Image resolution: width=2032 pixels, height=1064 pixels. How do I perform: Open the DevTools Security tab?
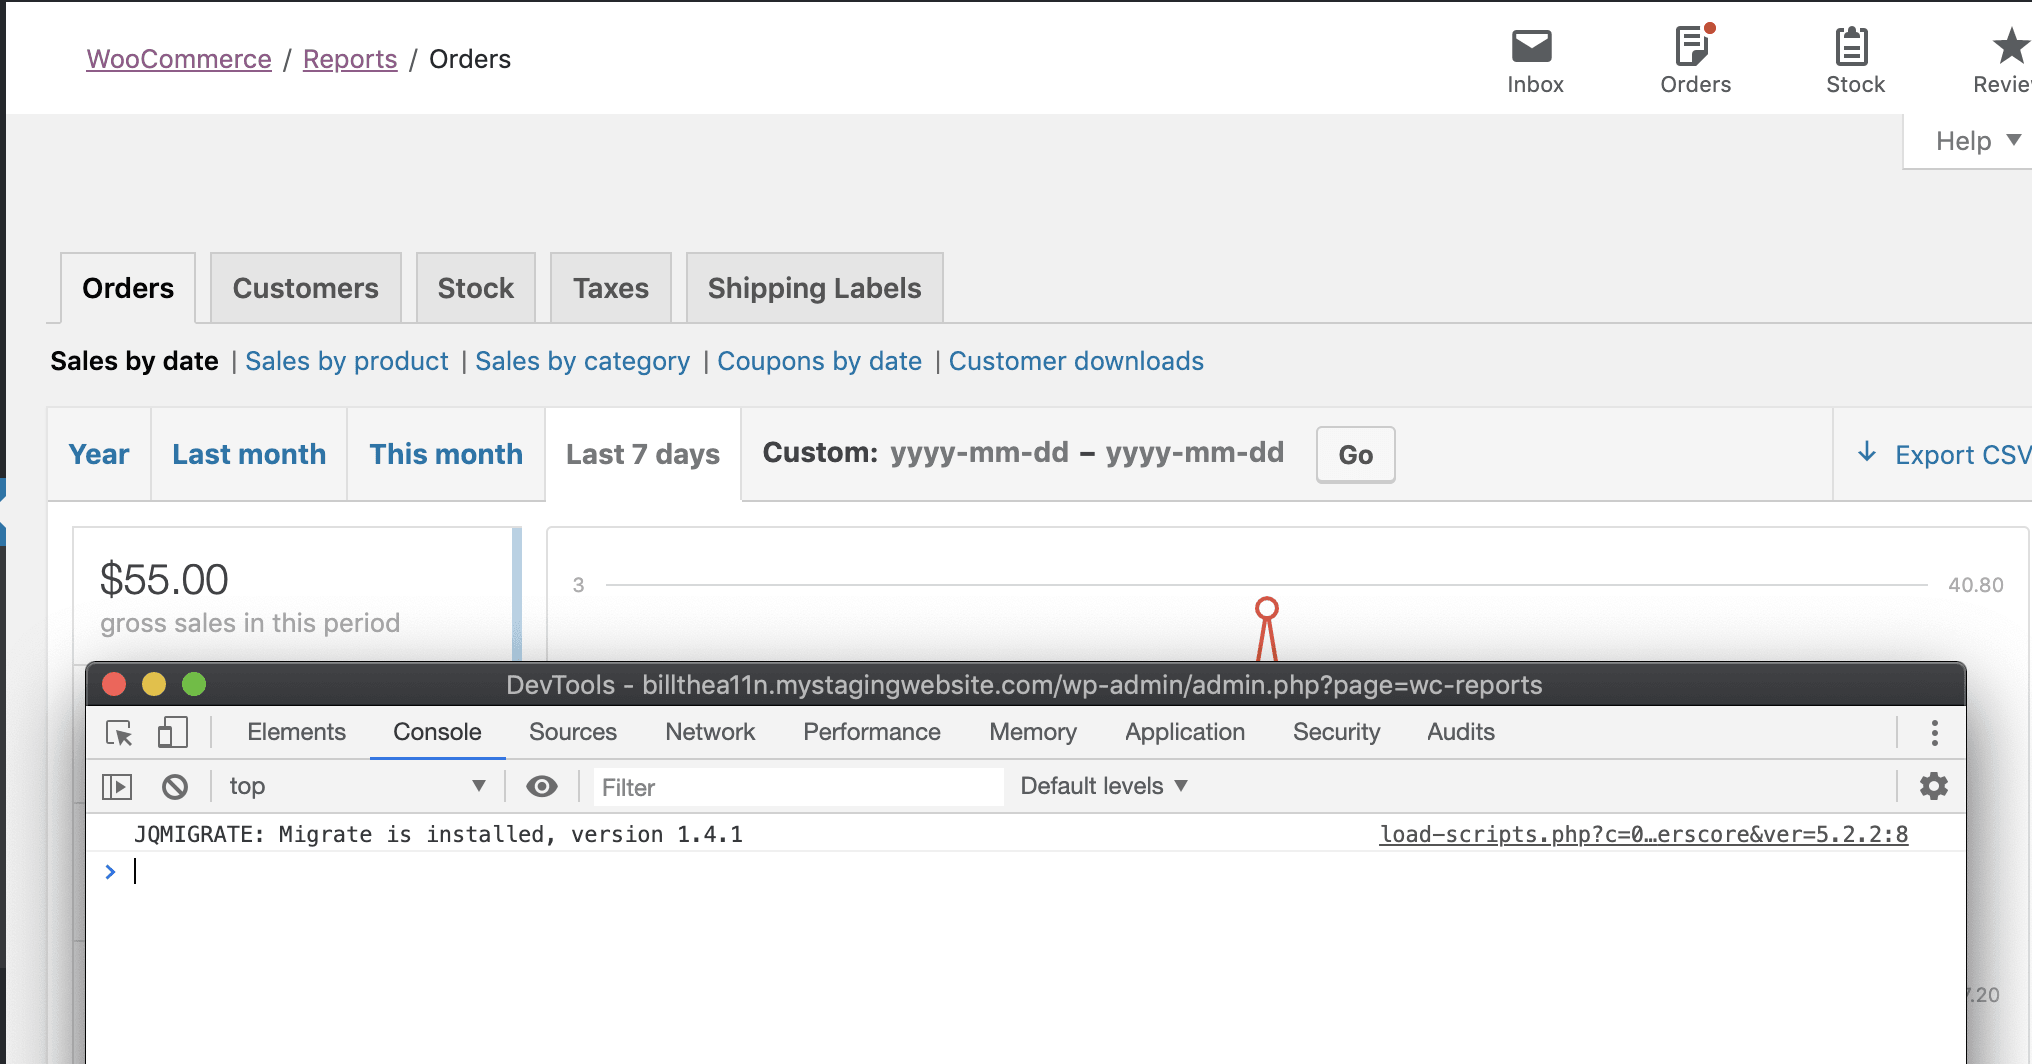(x=1336, y=732)
